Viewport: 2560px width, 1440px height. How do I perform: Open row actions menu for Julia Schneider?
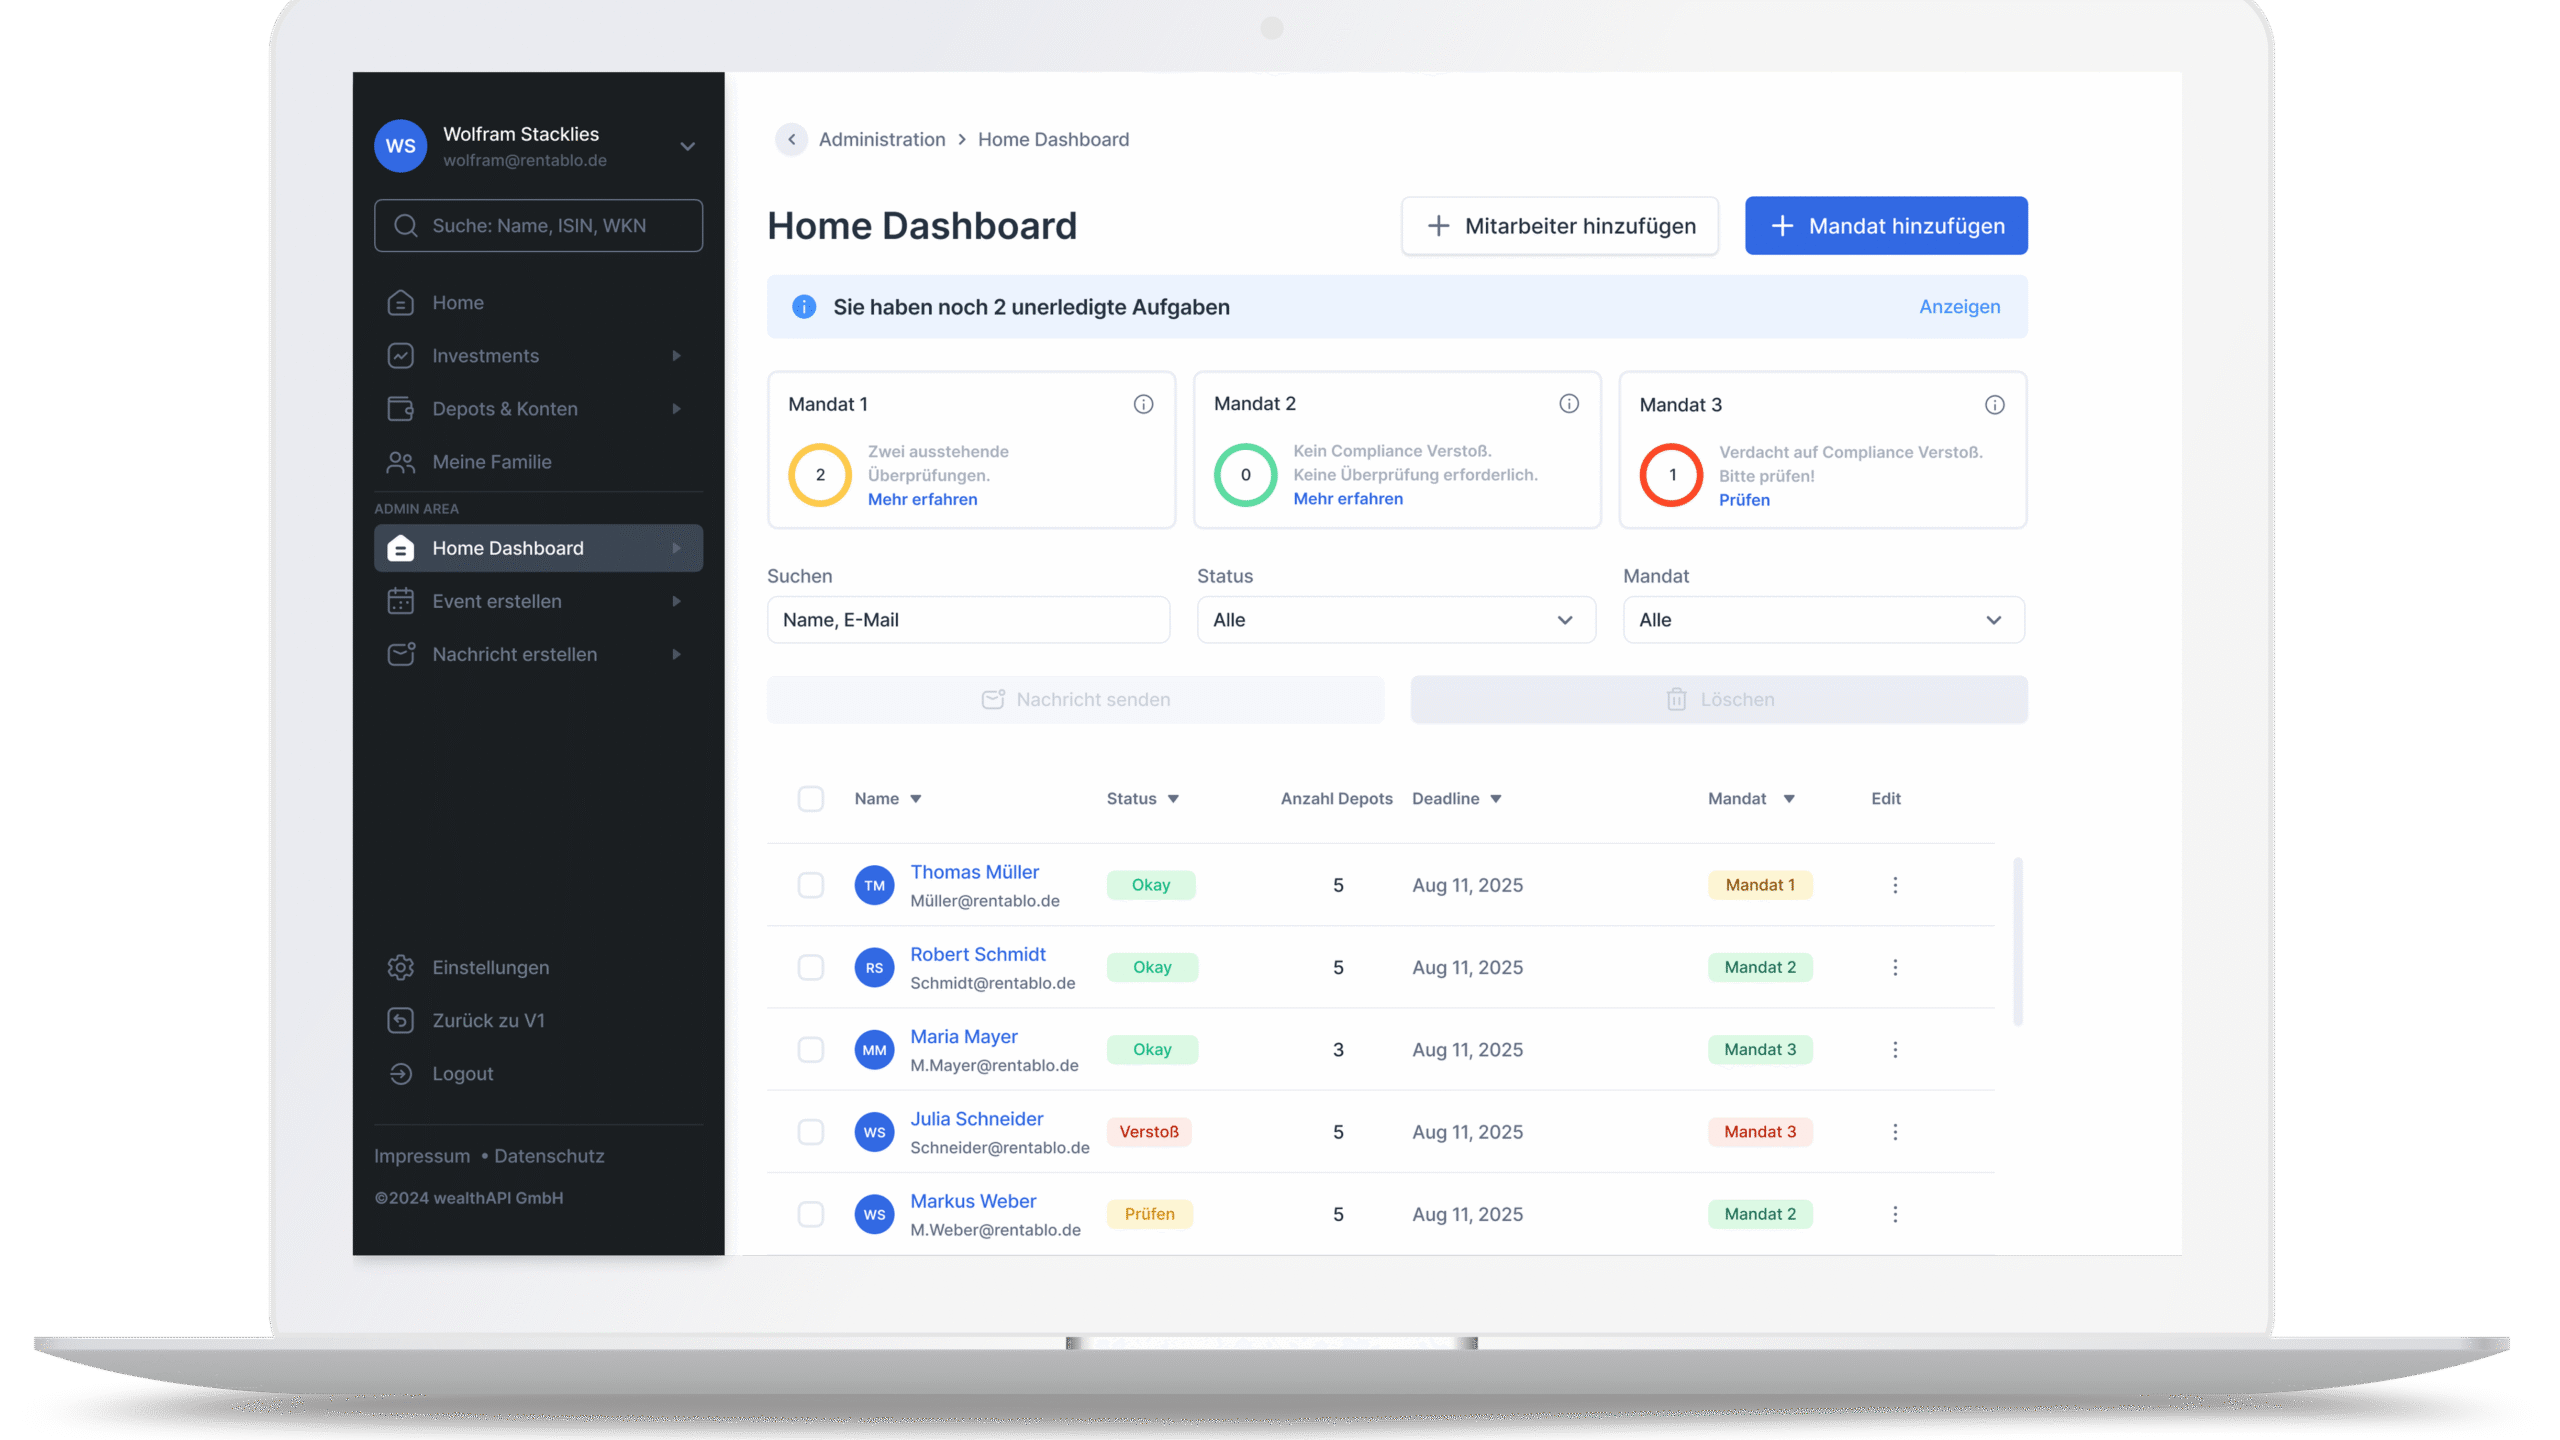click(1894, 1131)
